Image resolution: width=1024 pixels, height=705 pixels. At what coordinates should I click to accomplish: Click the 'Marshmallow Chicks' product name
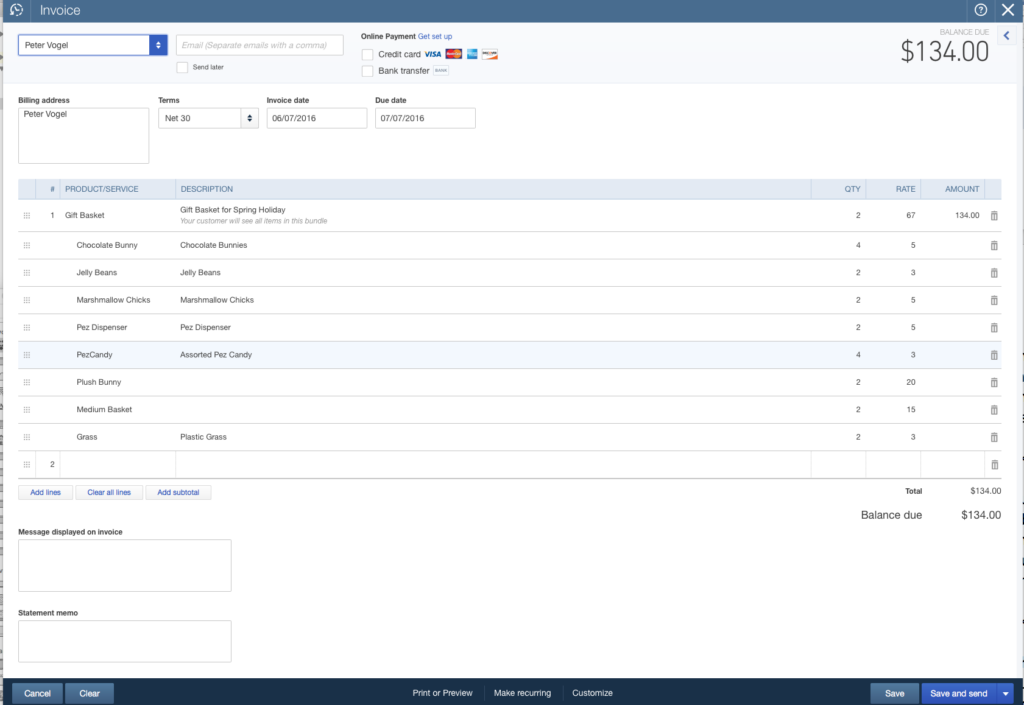[113, 300]
